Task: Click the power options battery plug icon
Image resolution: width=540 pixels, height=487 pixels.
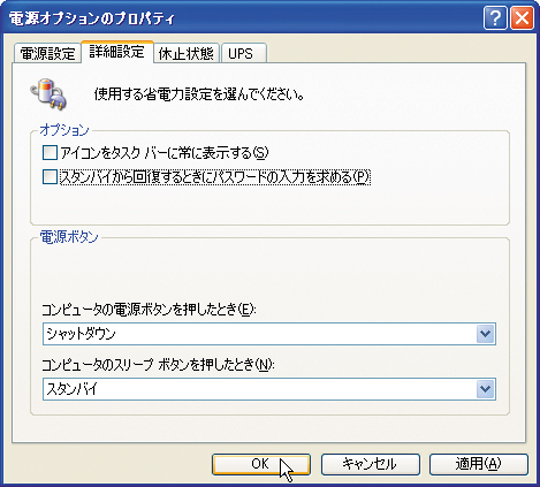Action: (x=49, y=94)
